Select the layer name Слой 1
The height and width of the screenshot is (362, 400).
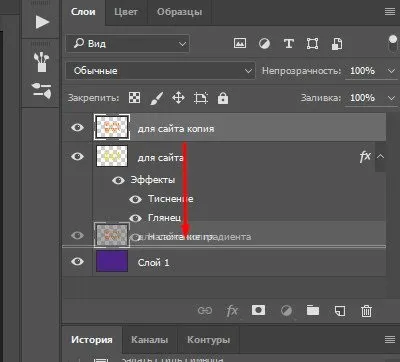(153, 263)
